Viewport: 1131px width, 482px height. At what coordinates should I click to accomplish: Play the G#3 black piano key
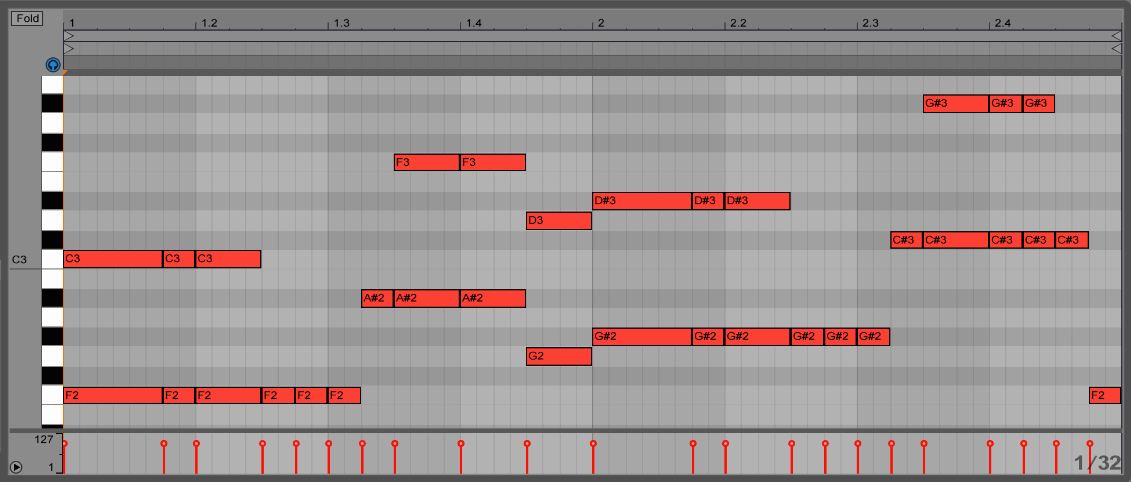click(52, 104)
